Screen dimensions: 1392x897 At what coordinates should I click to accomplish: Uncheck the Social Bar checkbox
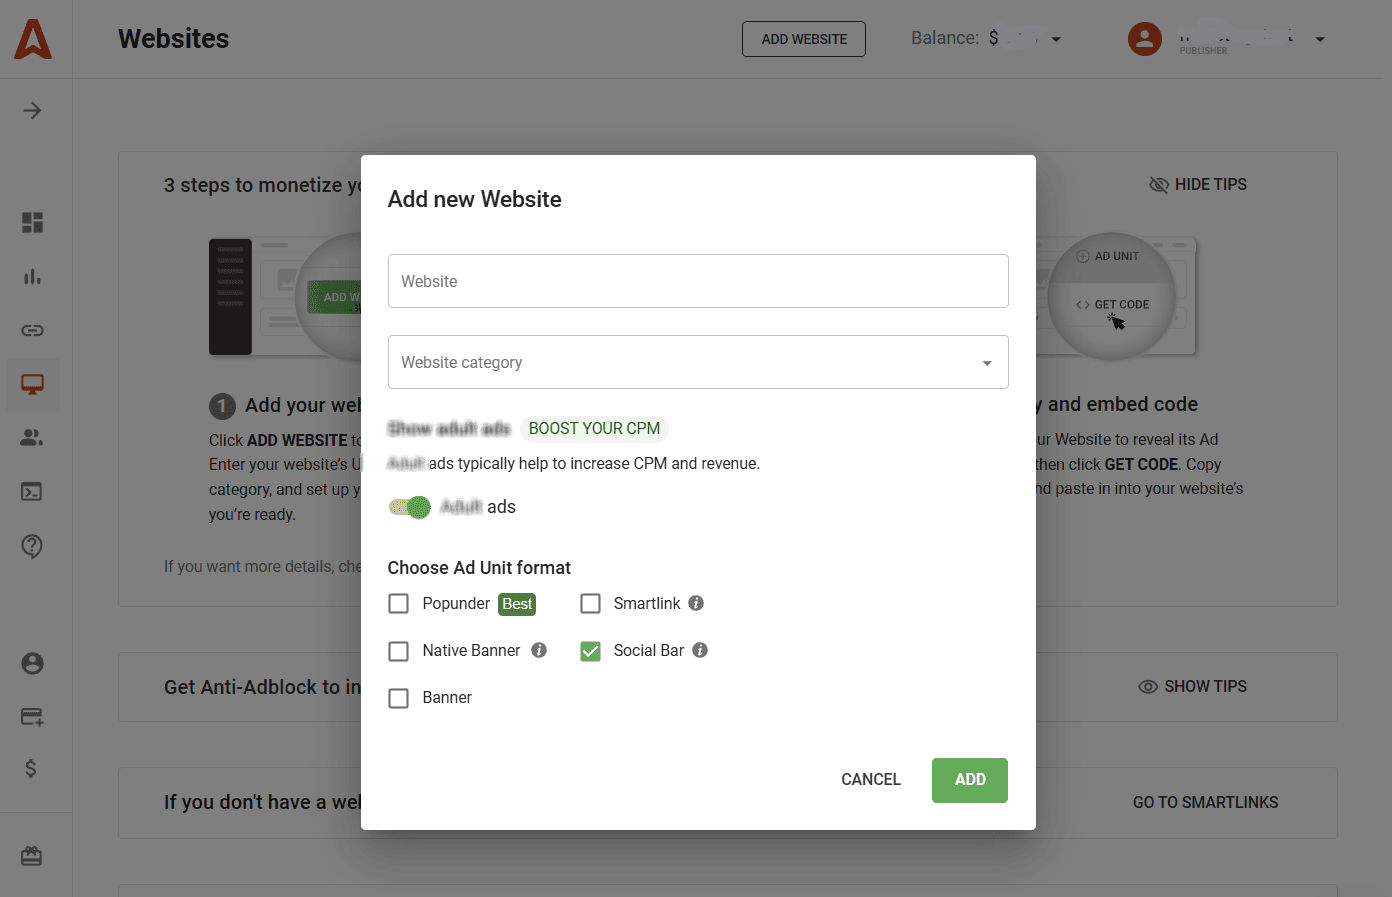591,651
